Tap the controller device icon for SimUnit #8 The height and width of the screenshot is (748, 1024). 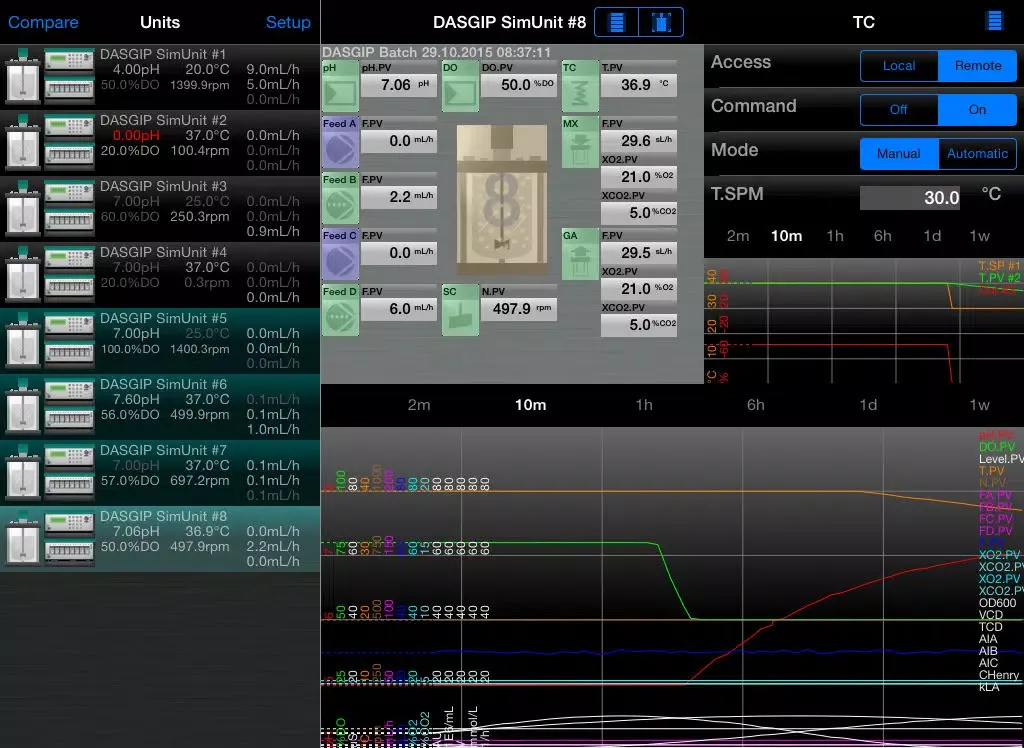(69, 538)
